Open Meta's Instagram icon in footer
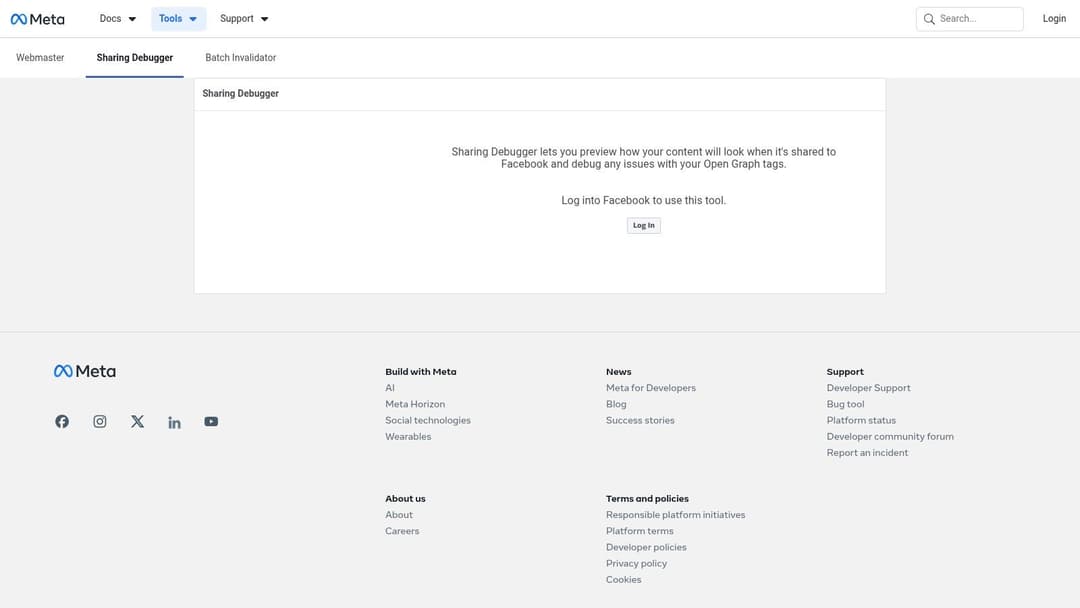 coord(100,421)
